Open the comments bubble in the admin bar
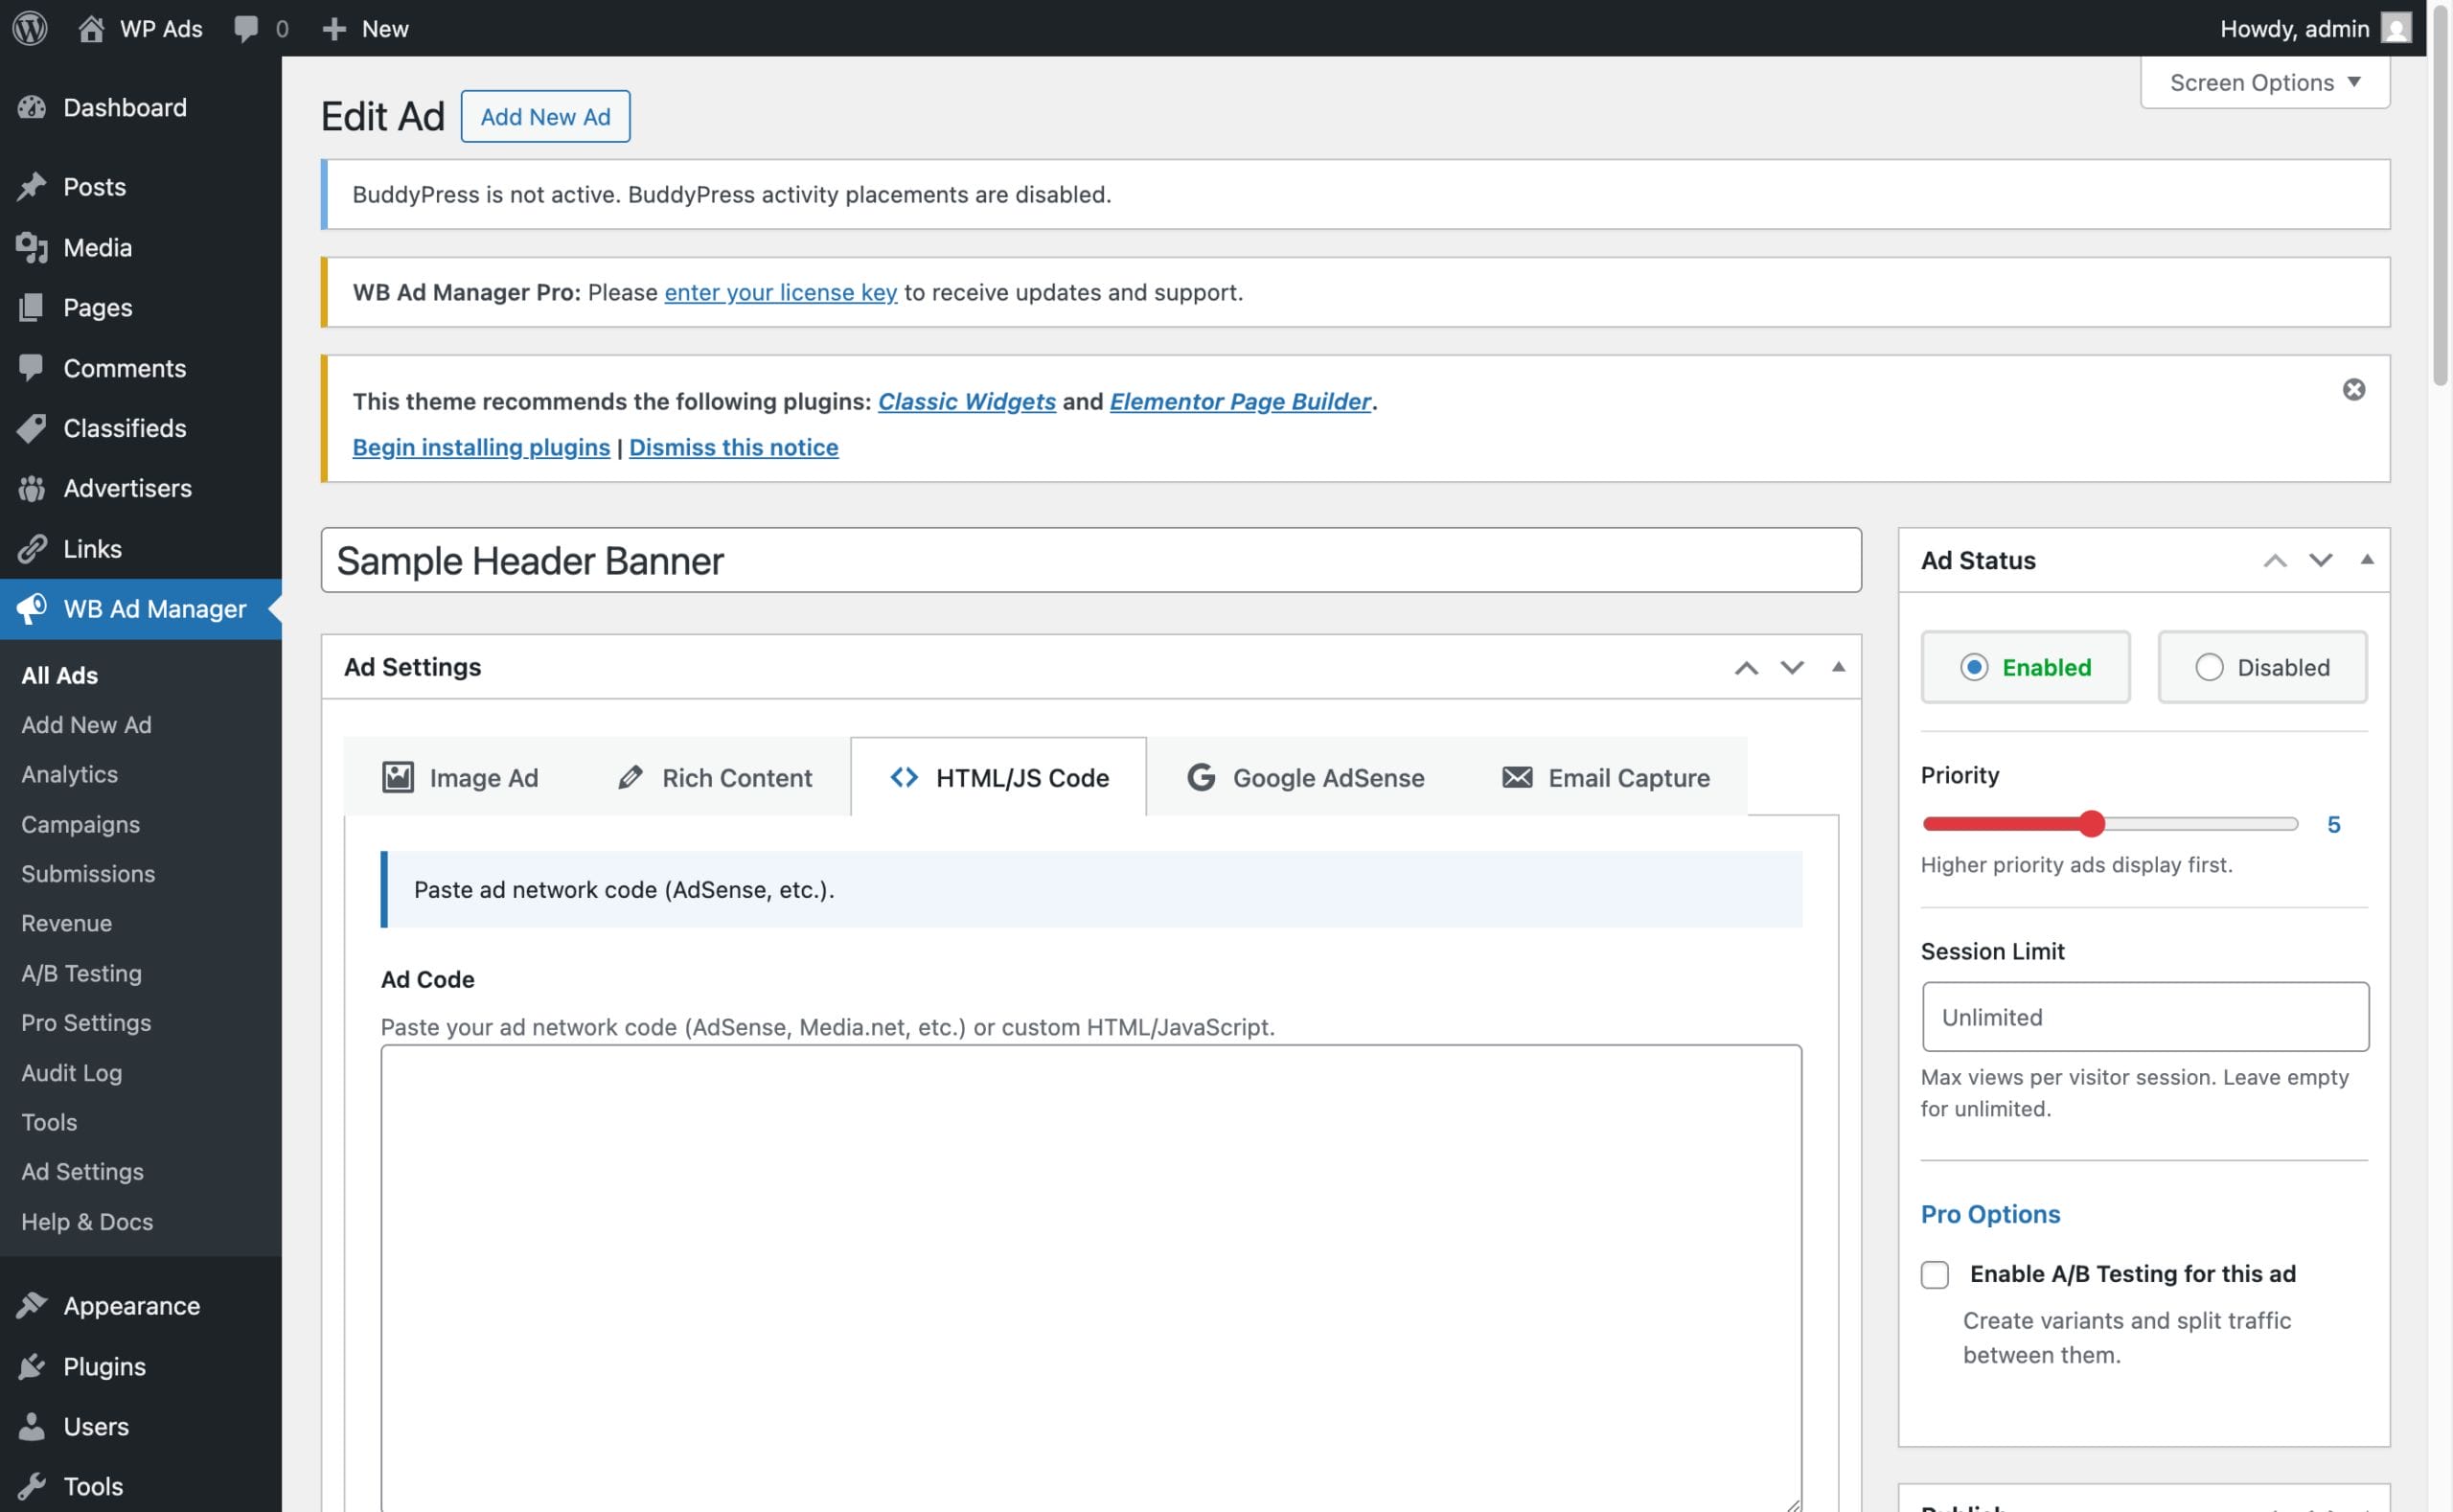 247,27
